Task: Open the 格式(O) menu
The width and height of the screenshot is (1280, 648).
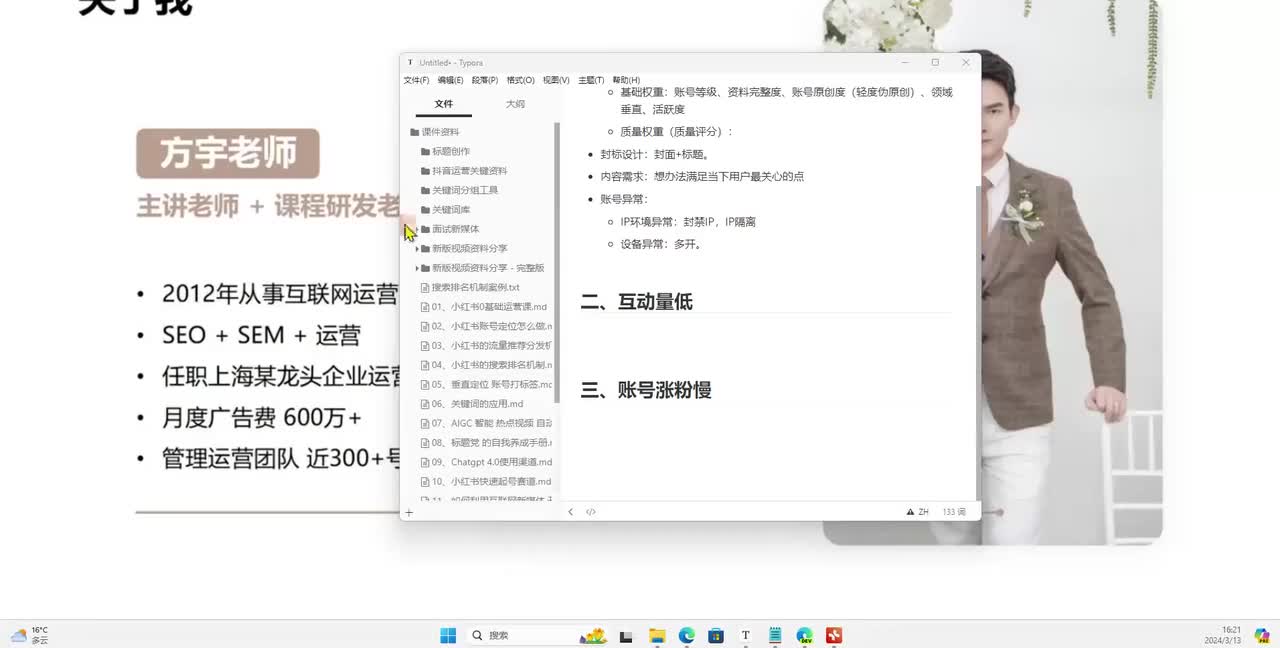Action: tap(520, 80)
